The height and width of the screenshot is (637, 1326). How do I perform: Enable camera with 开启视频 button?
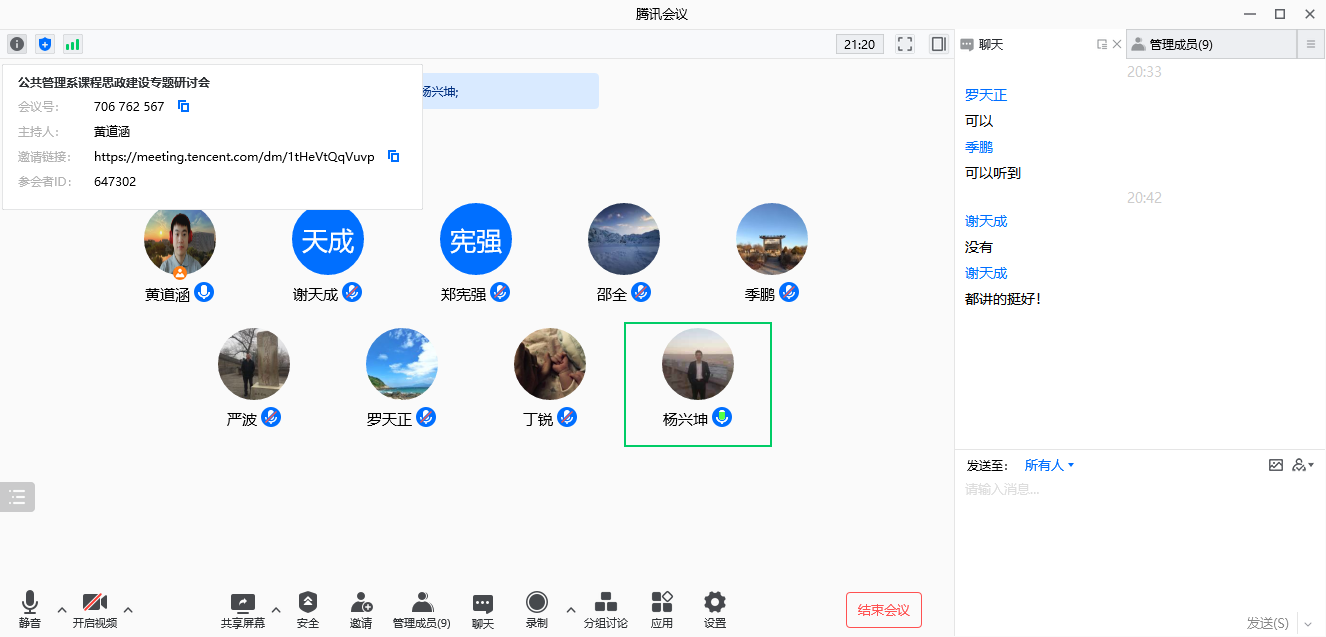(x=94, y=609)
